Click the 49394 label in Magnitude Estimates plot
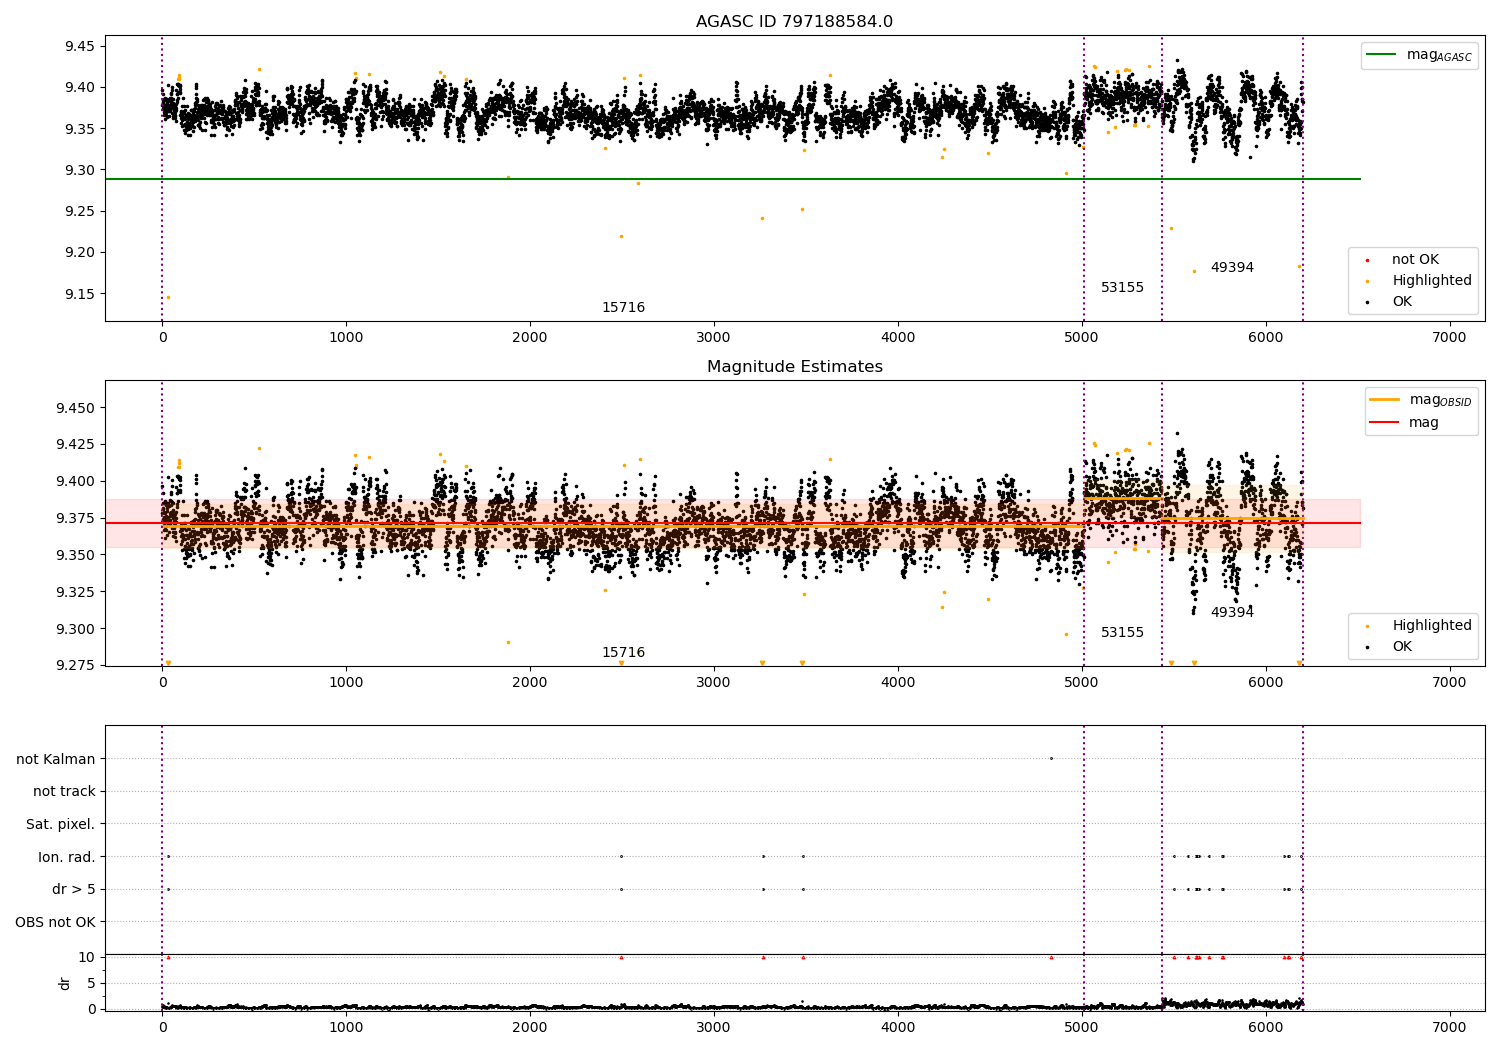Image resolution: width=1500 pixels, height=1050 pixels. [x=1232, y=612]
